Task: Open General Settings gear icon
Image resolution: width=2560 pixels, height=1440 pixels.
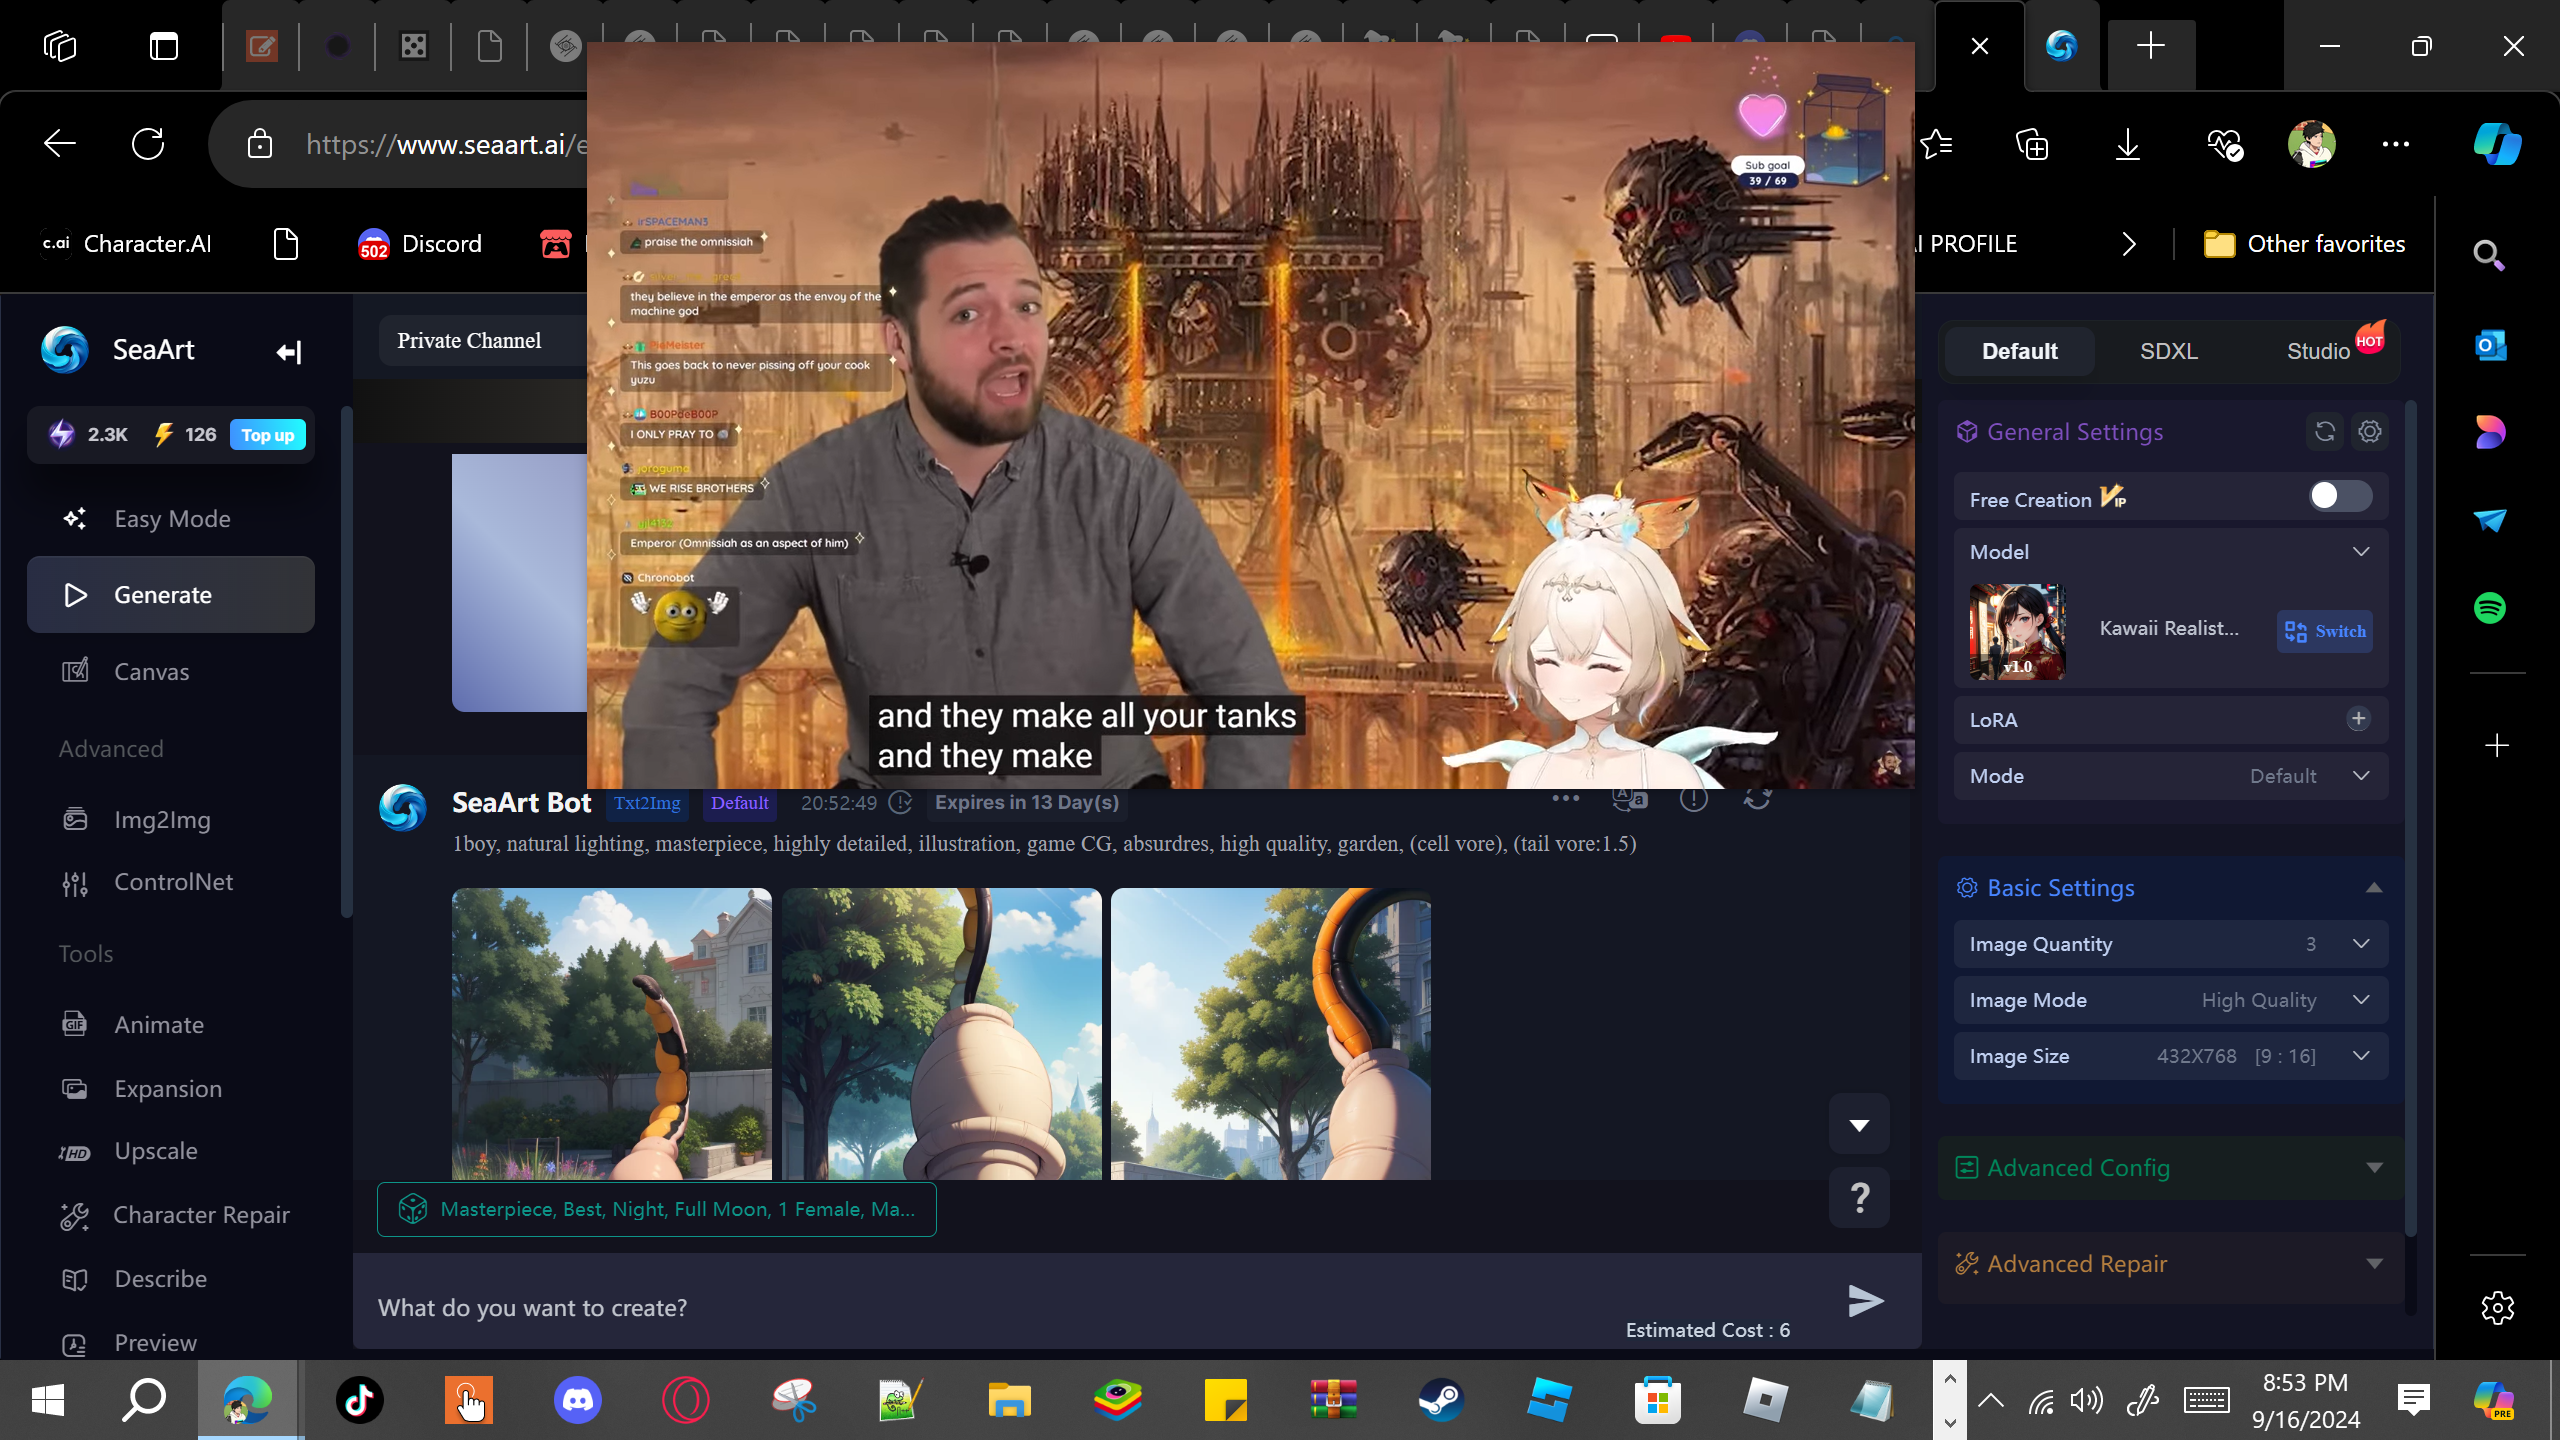Action: (x=2370, y=432)
